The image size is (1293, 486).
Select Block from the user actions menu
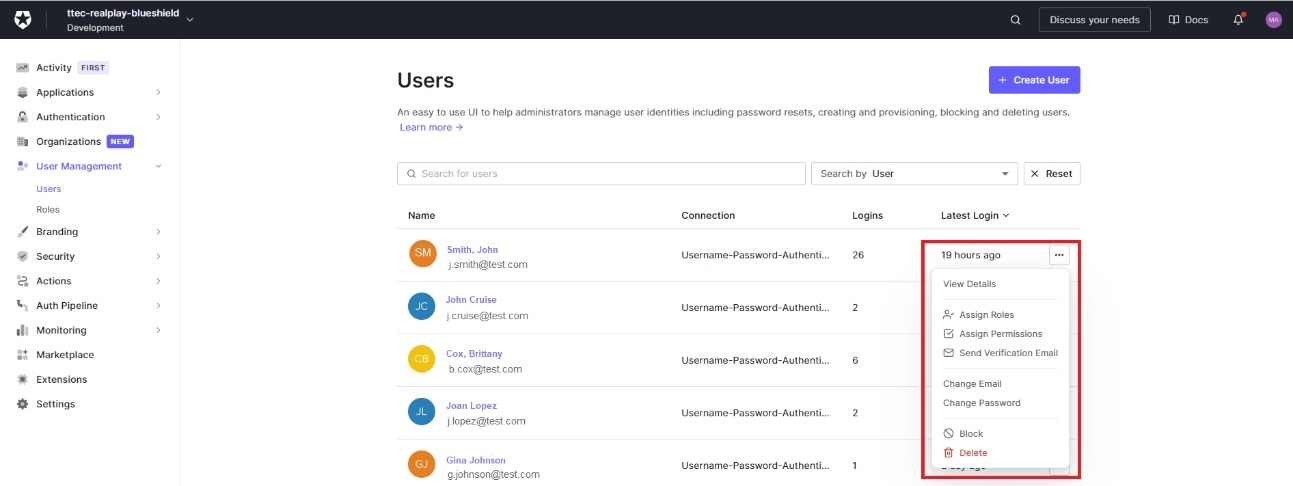click(970, 434)
